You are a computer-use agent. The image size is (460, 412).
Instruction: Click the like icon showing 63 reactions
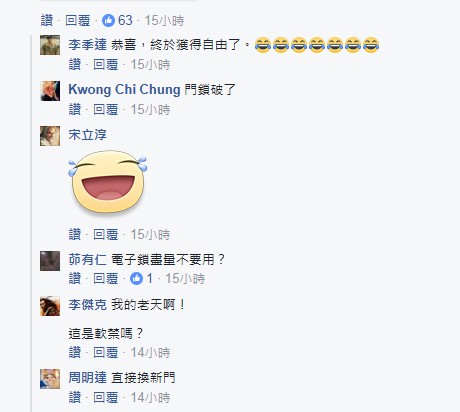click(x=108, y=21)
